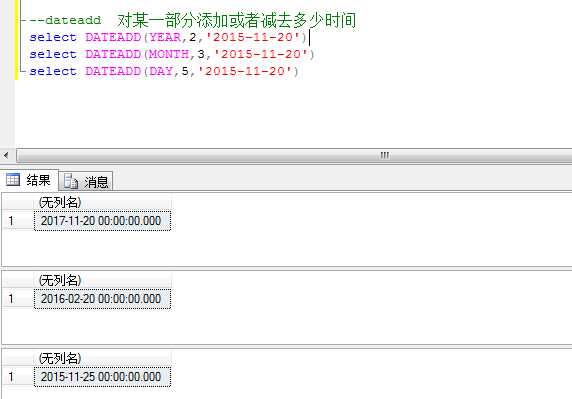Click the DAY datepart keyword
Viewport: 572px width, 399px height.
pyautogui.click(x=161, y=71)
